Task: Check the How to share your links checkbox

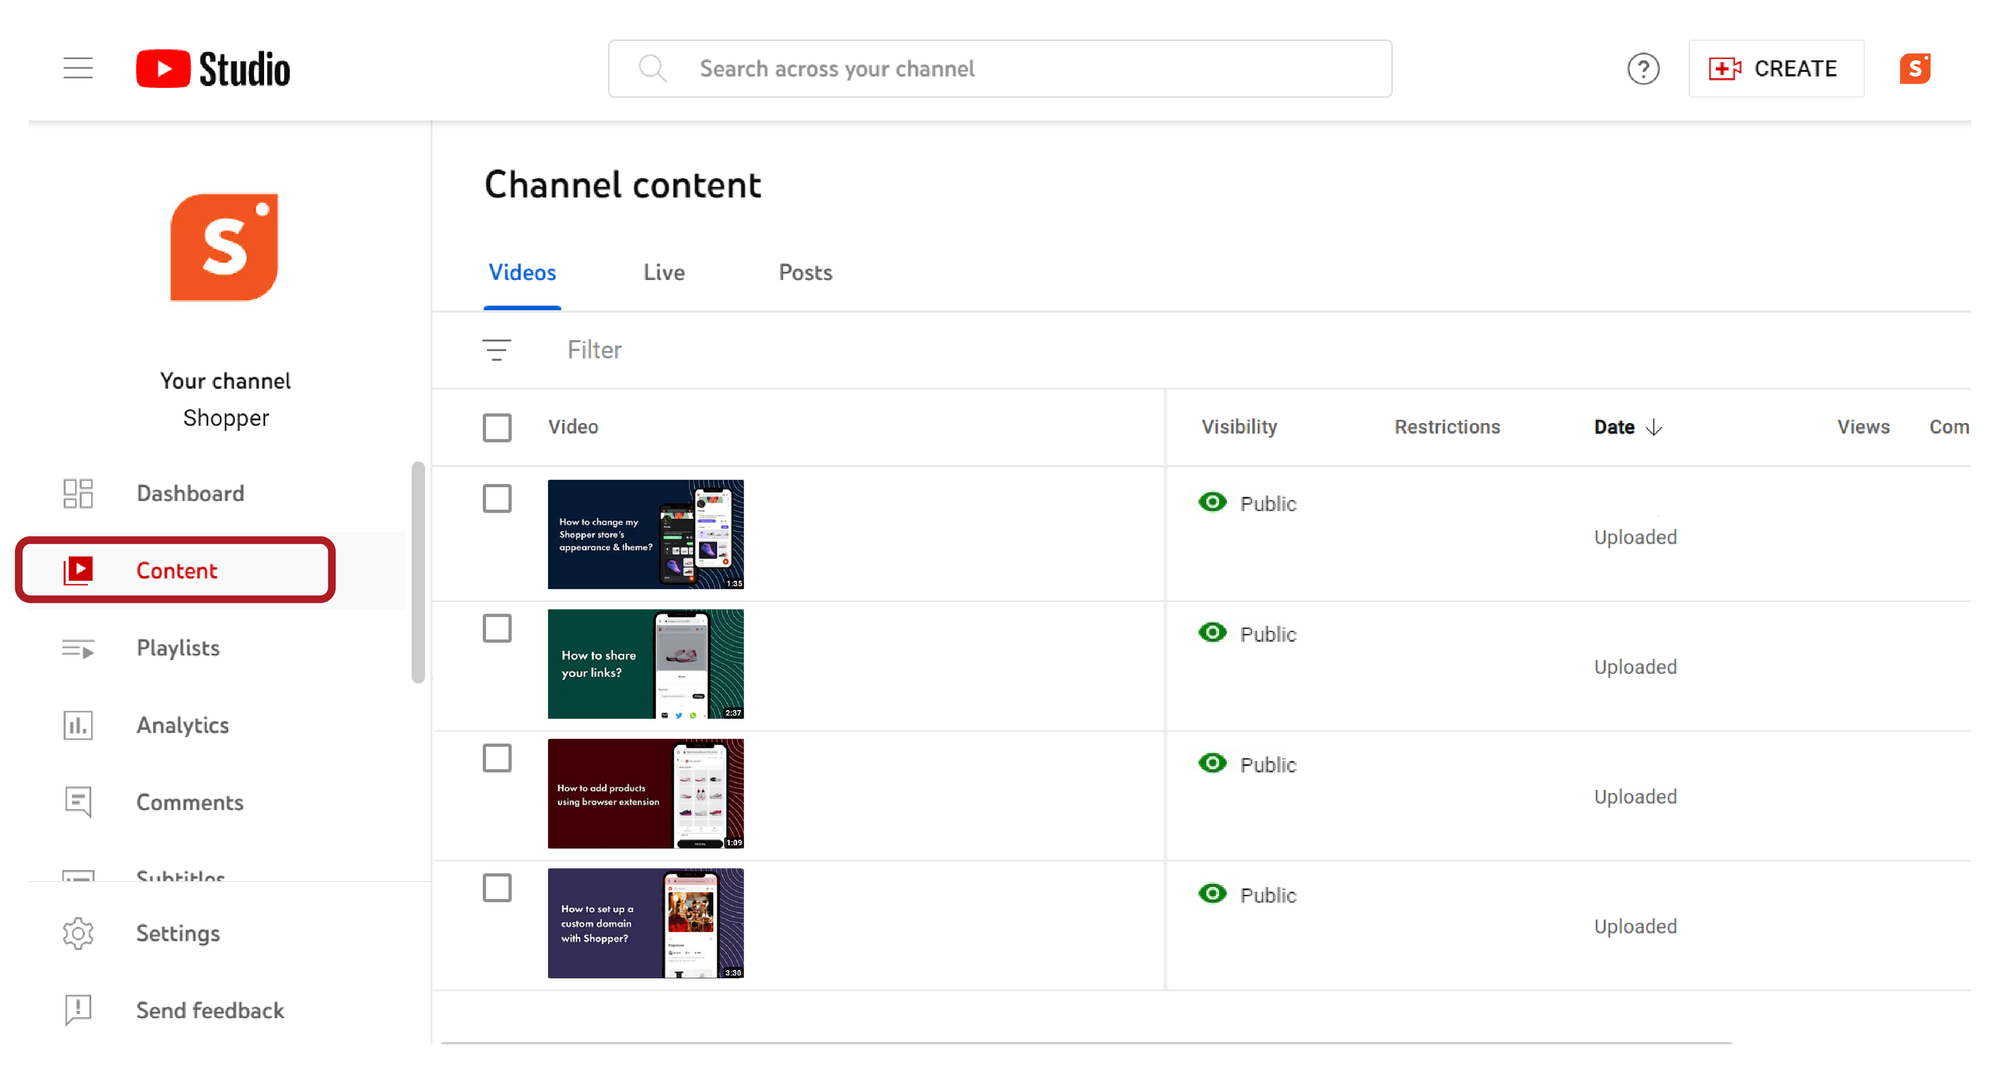Action: pyautogui.click(x=497, y=628)
